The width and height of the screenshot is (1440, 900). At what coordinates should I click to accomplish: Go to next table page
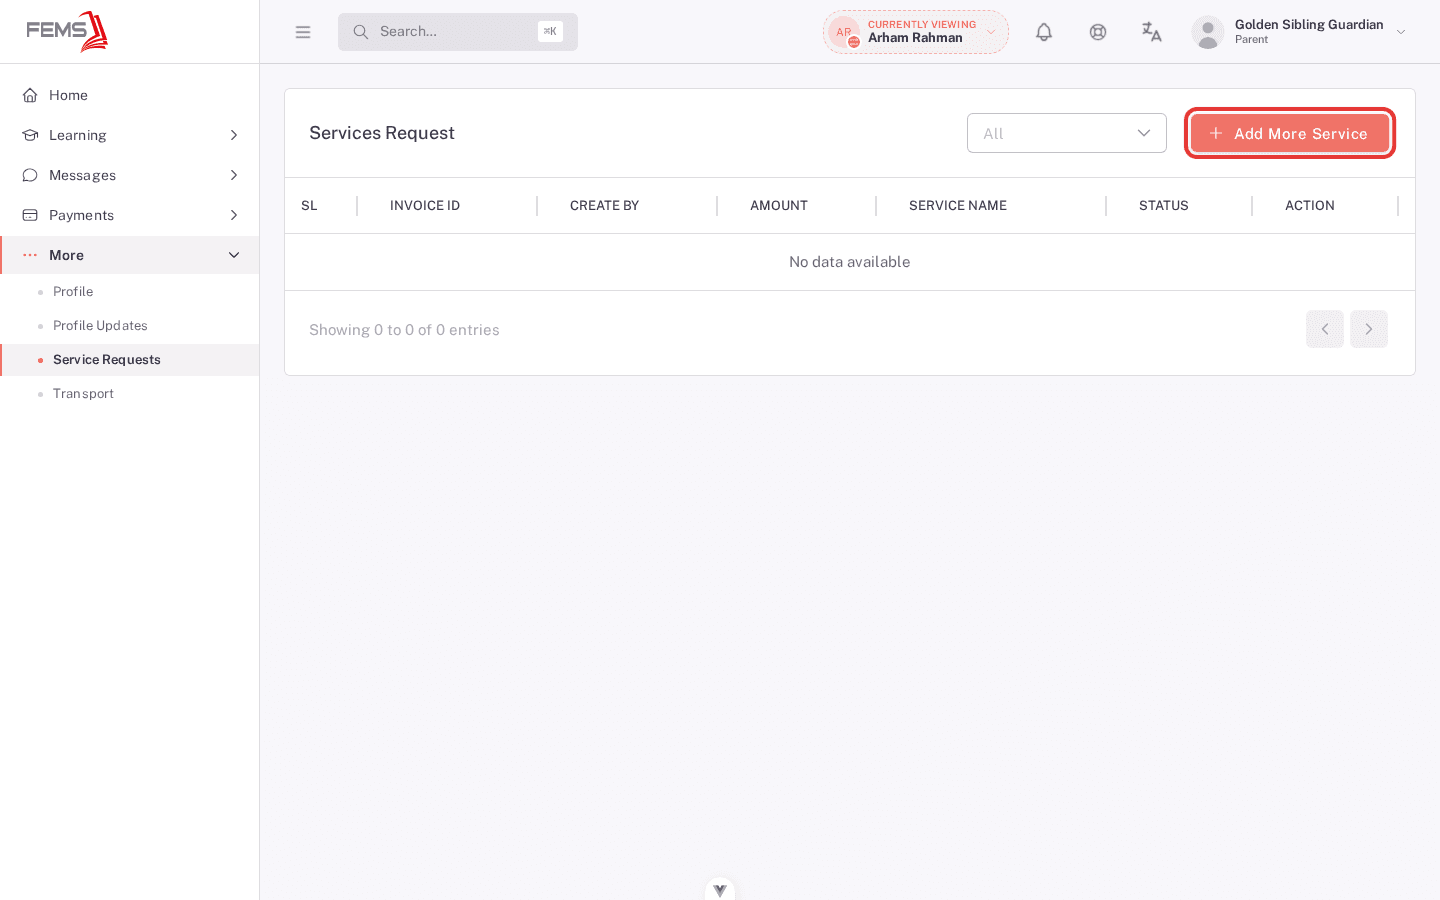coord(1369,329)
